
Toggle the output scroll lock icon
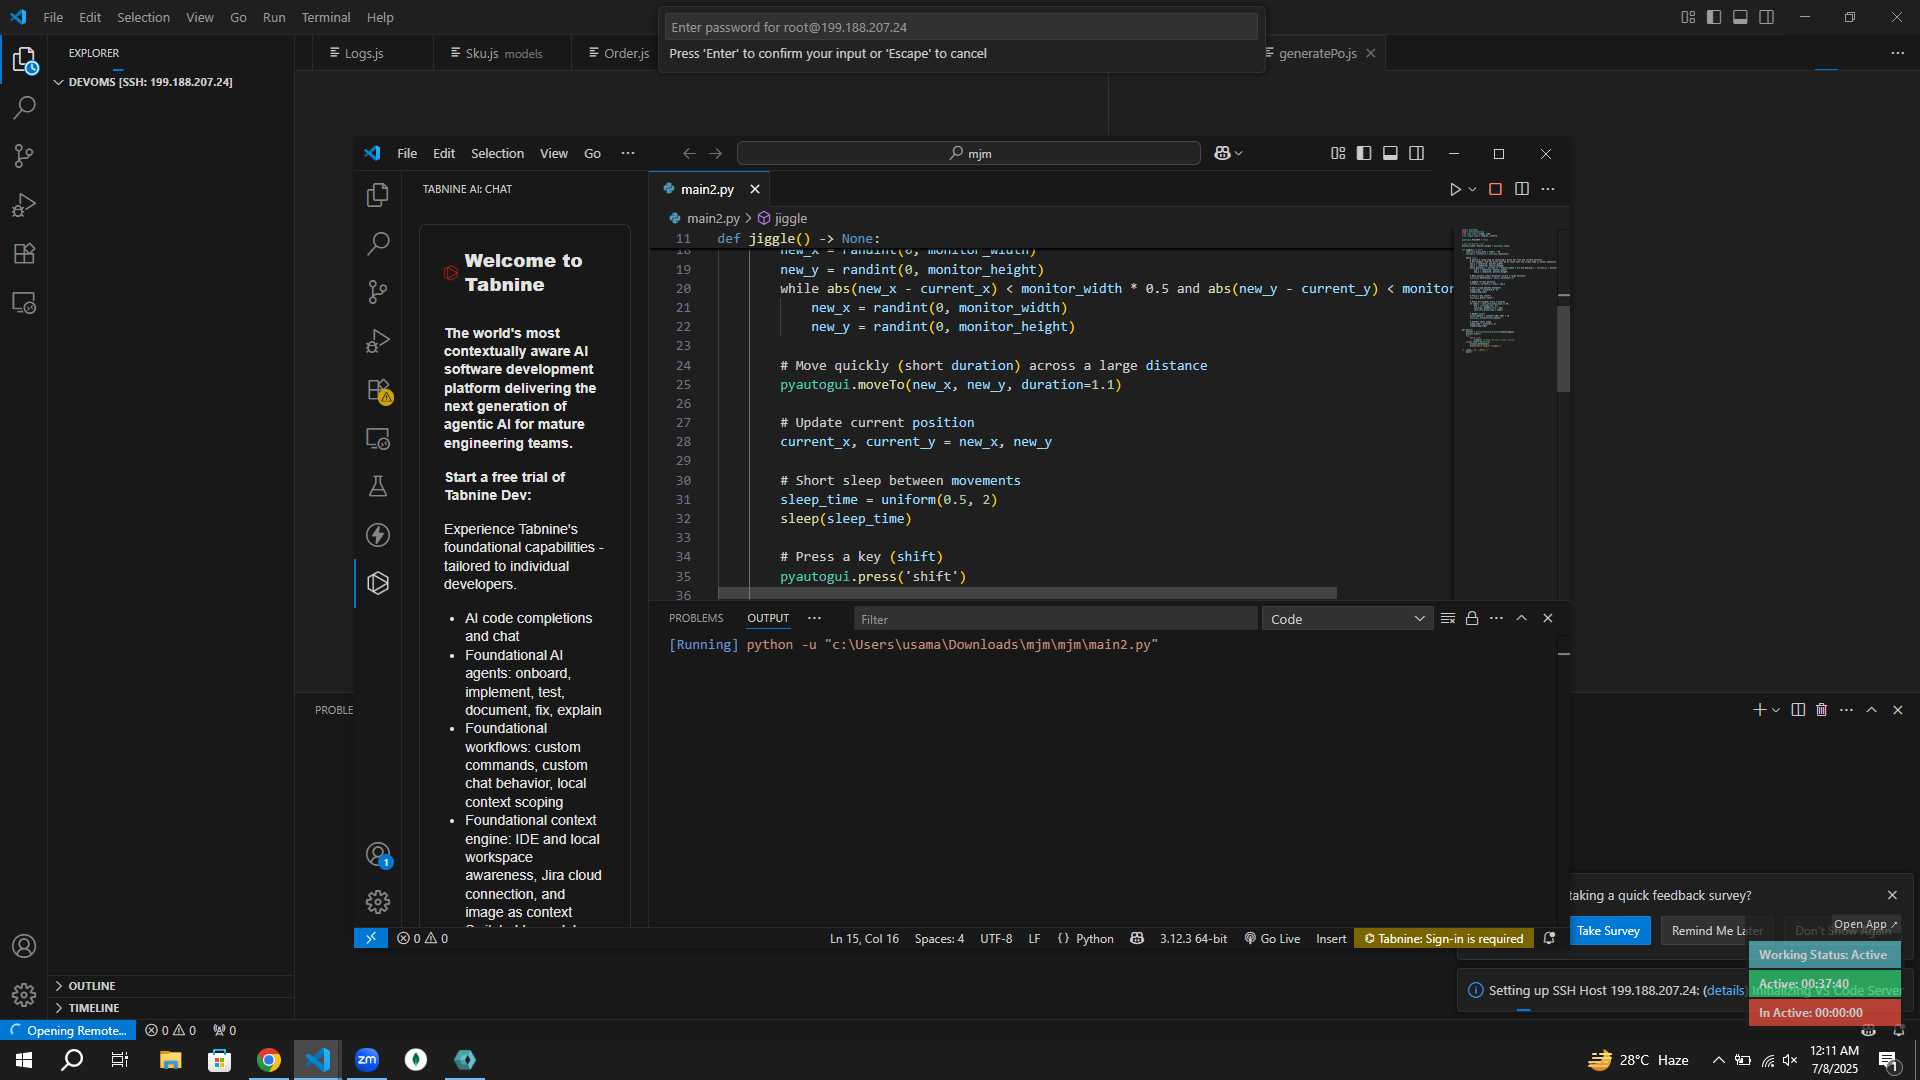[x=1472, y=618]
